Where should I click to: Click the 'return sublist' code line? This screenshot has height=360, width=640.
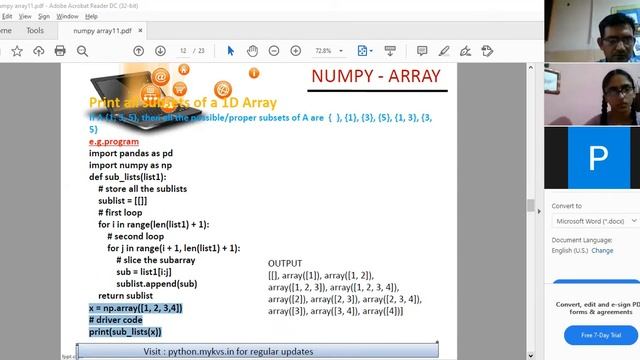point(125,296)
